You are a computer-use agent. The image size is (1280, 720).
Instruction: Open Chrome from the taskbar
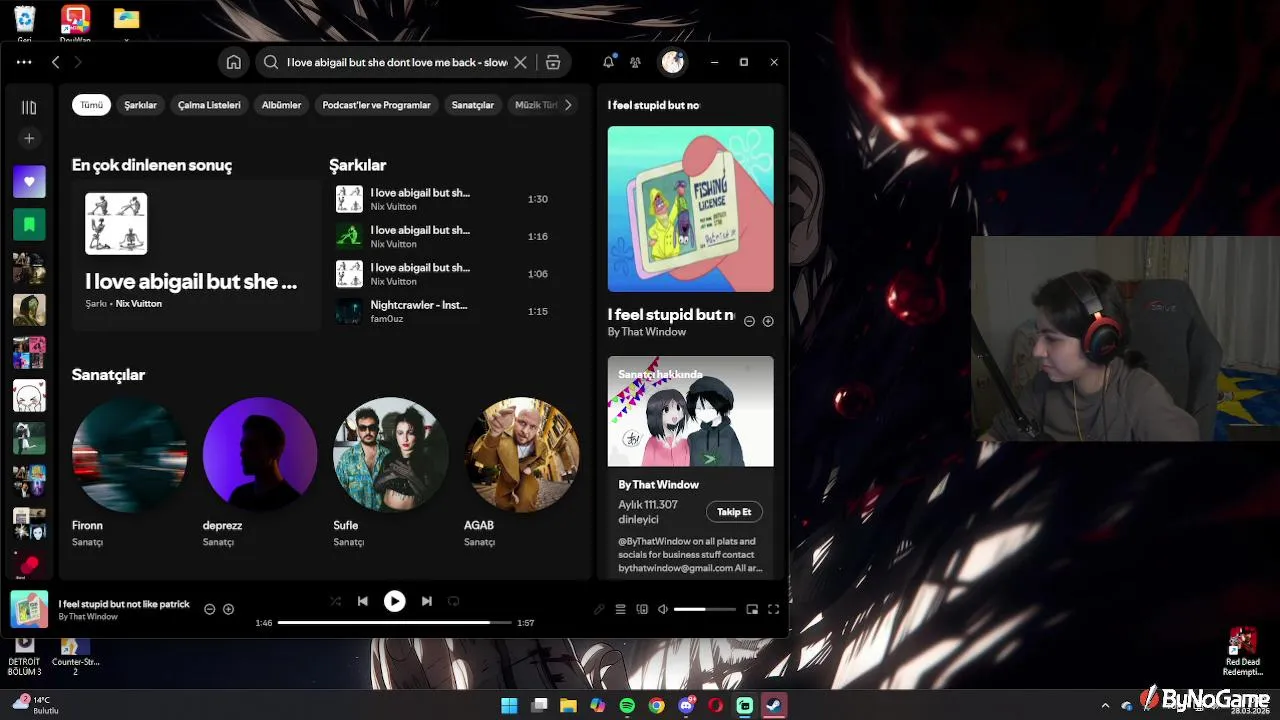click(x=656, y=705)
